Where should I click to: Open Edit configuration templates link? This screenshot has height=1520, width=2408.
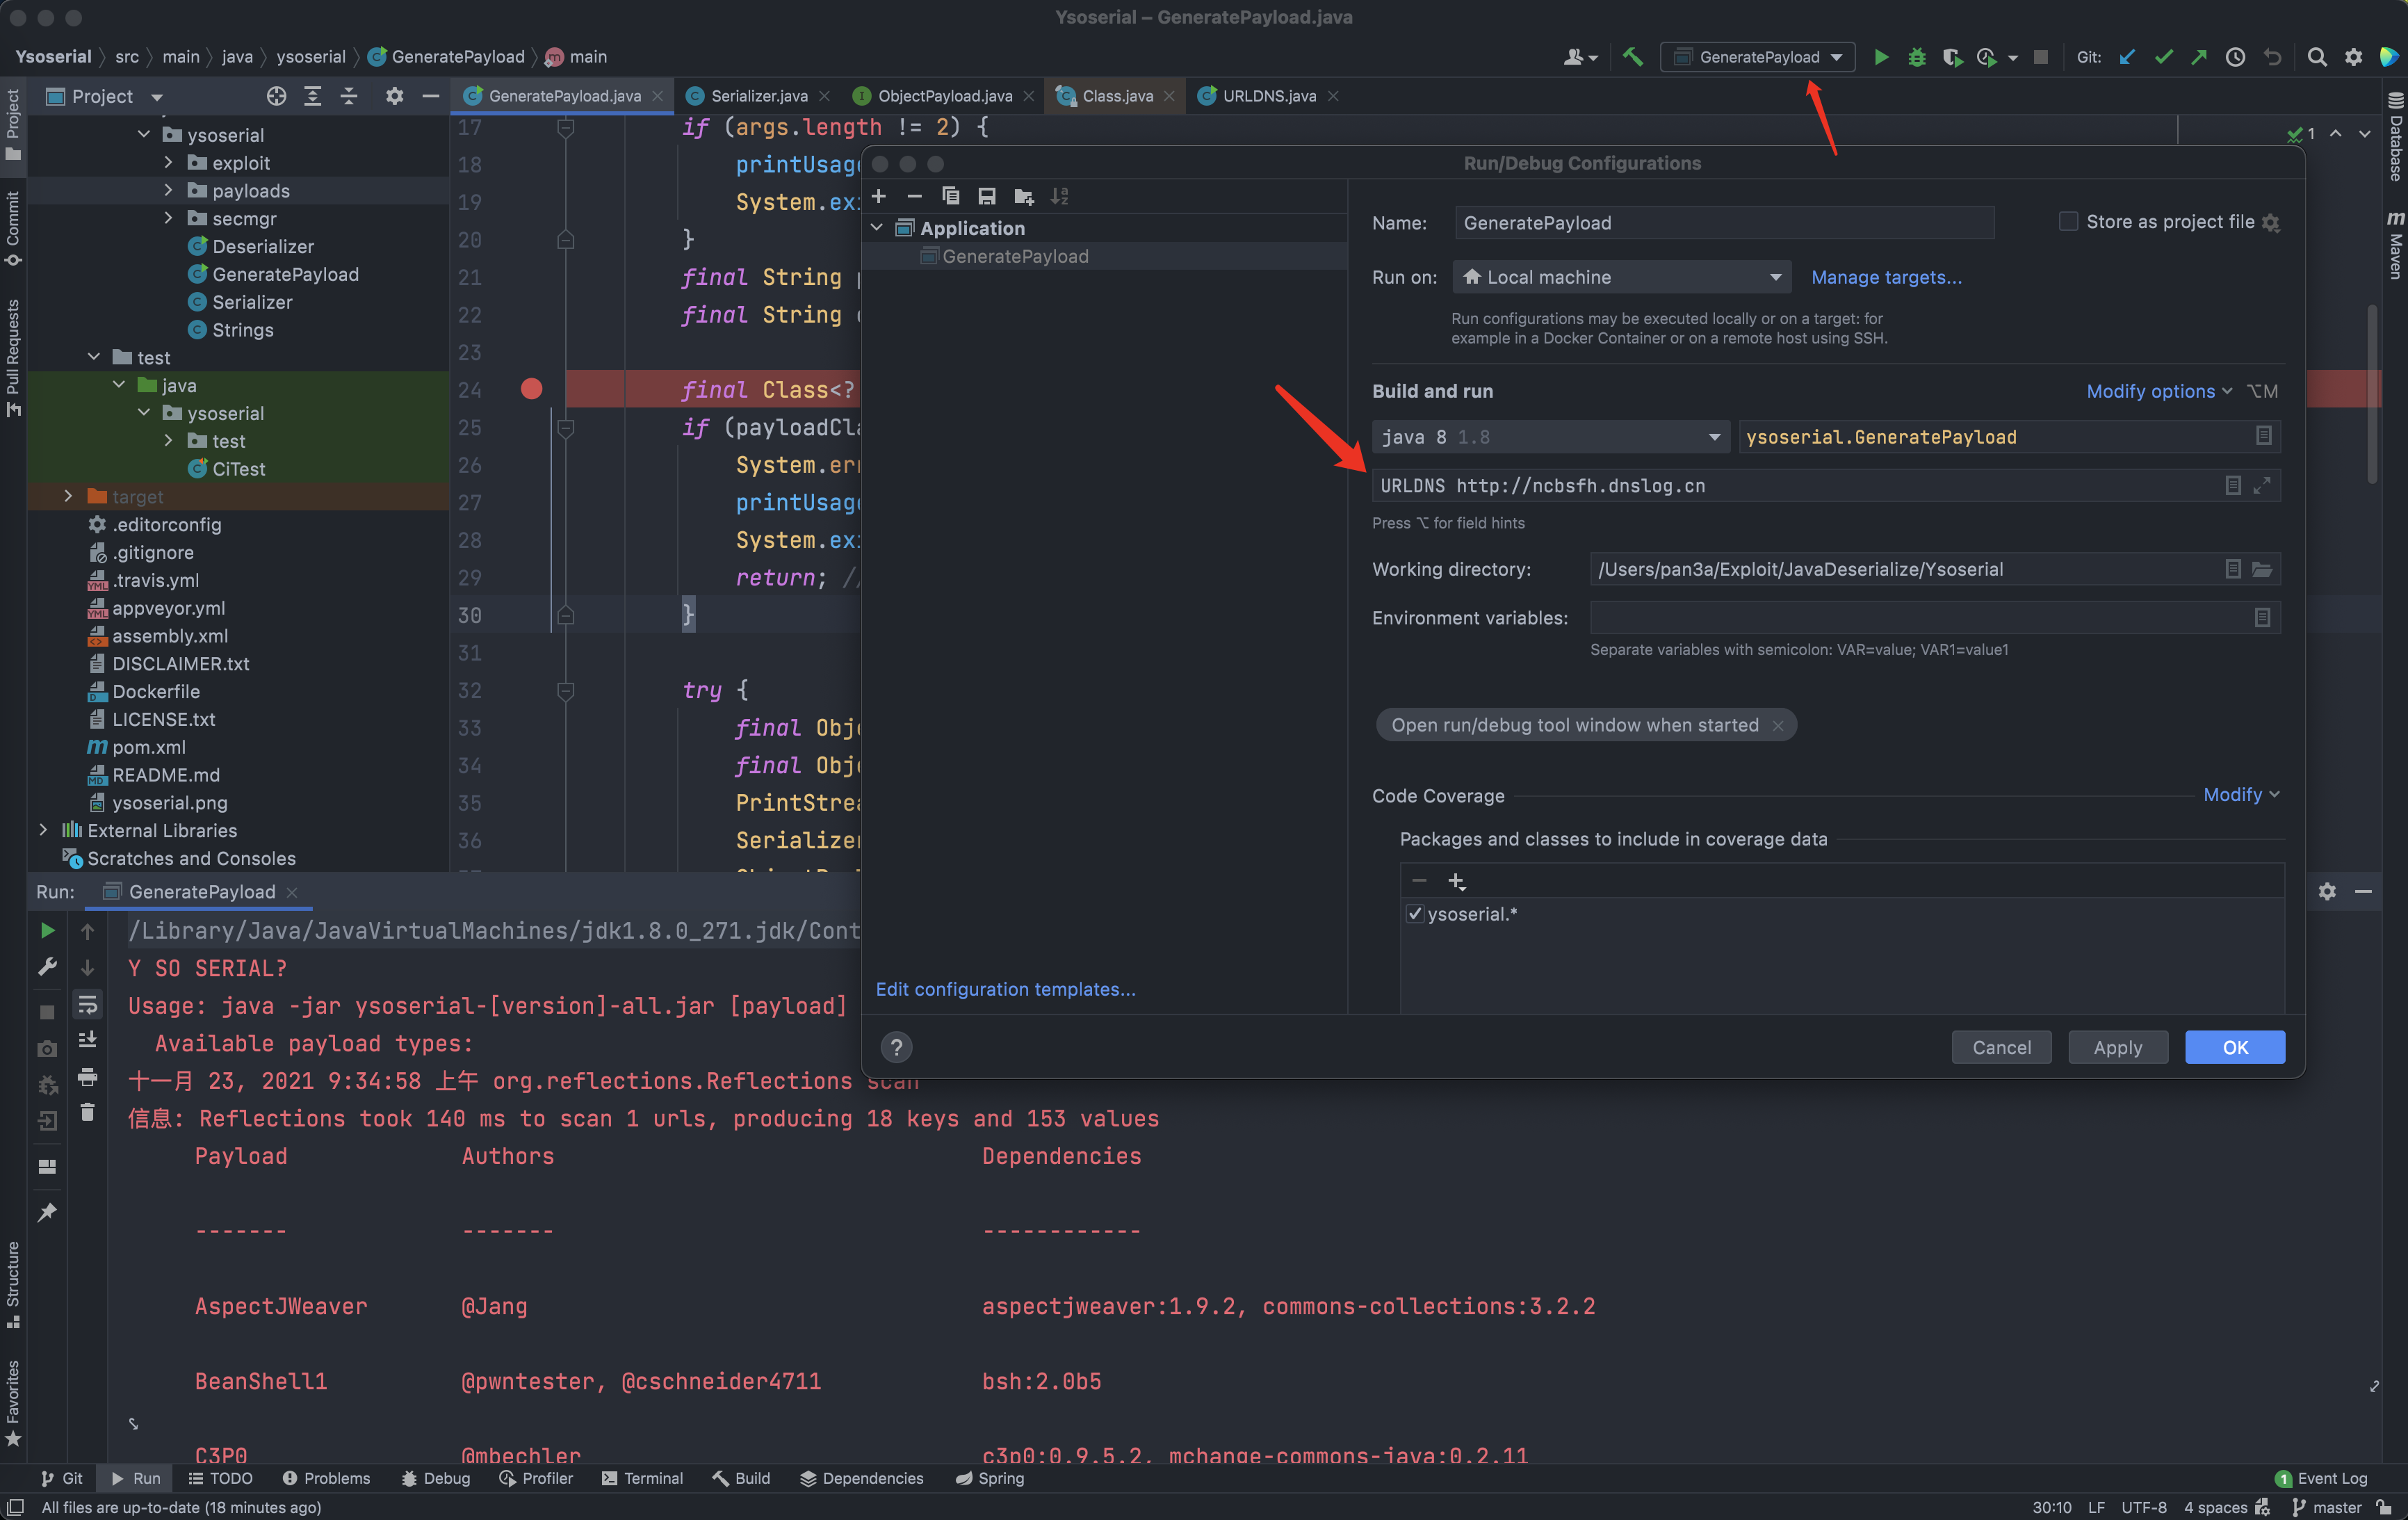pyautogui.click(x=1005, y=989)
